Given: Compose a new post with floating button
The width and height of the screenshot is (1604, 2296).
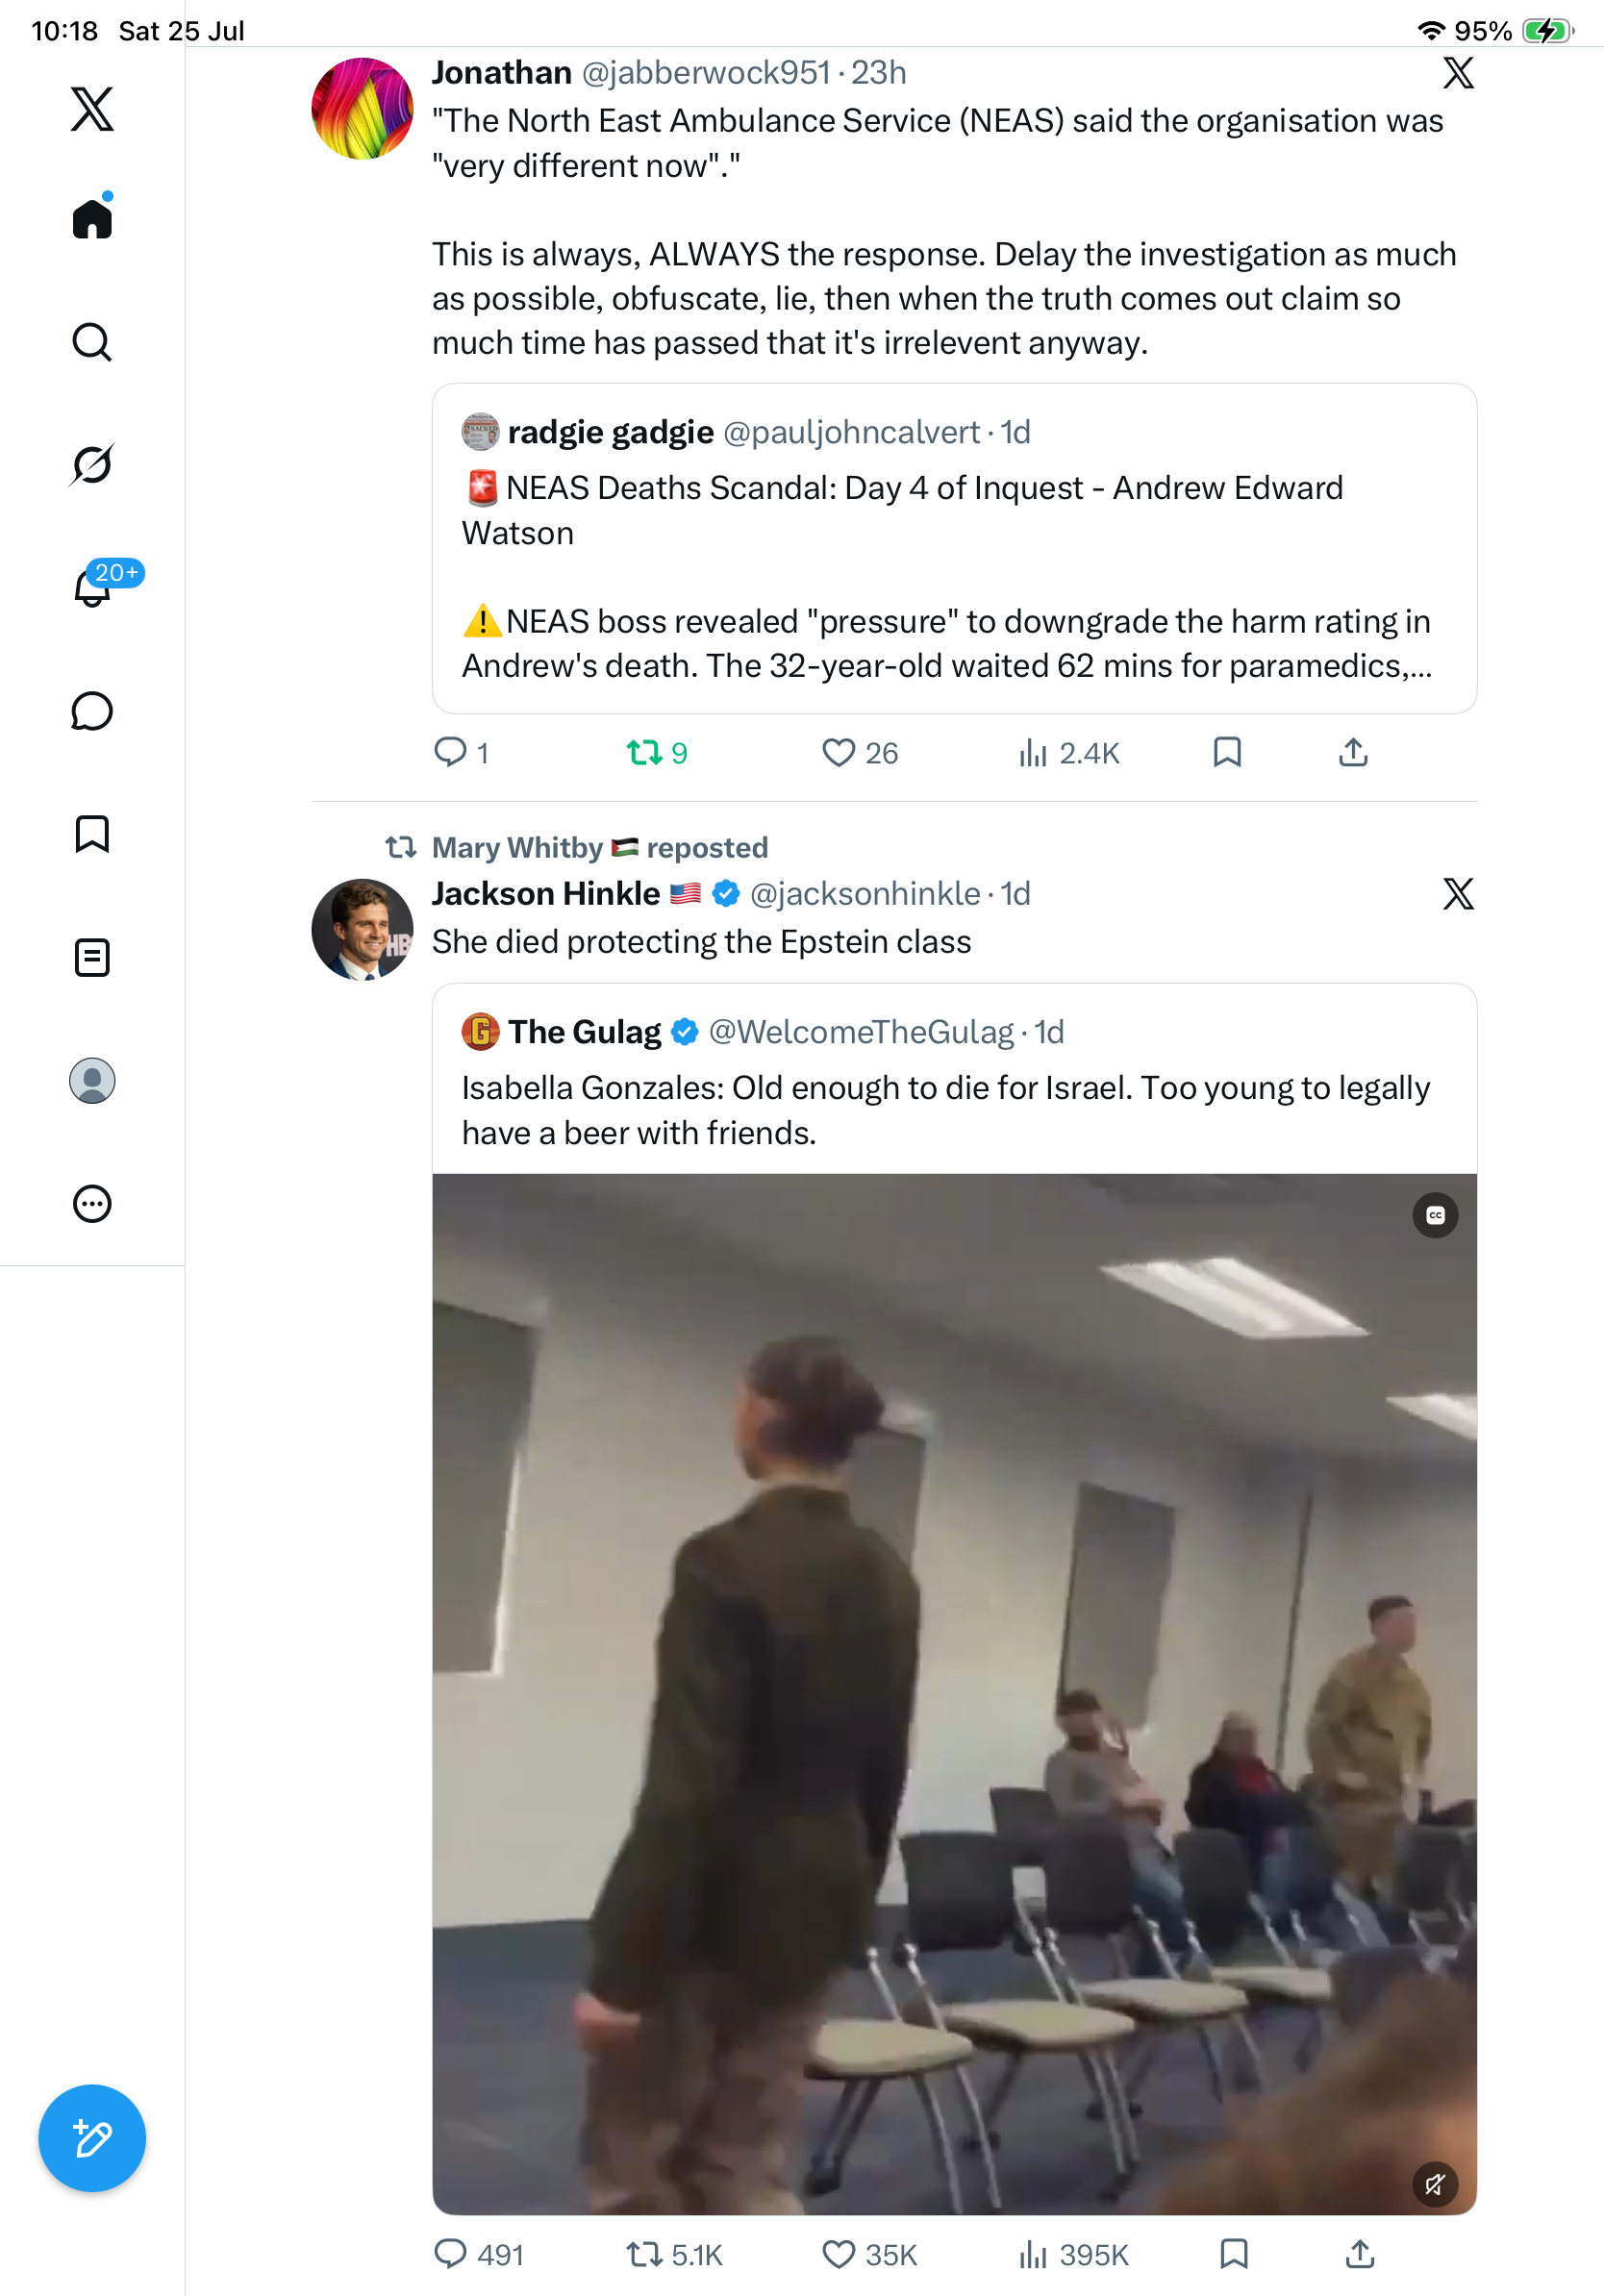Looking at the screenshot, I should (x=92, y=2138).
